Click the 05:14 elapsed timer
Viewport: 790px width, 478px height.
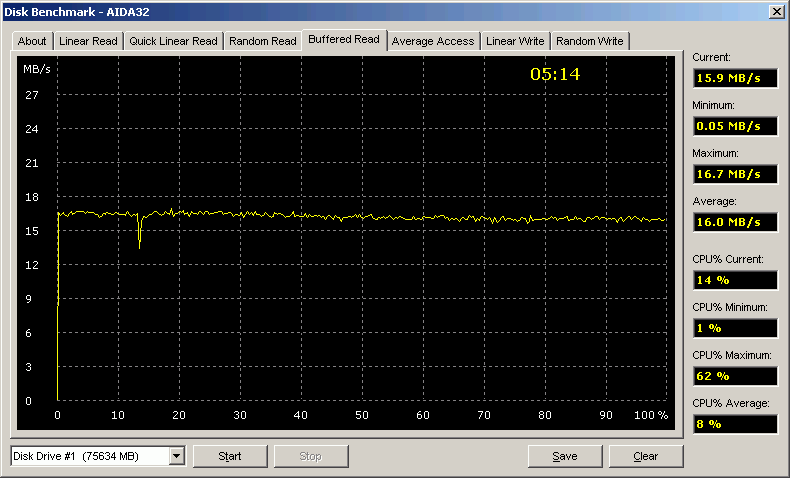tap(555, 74)
